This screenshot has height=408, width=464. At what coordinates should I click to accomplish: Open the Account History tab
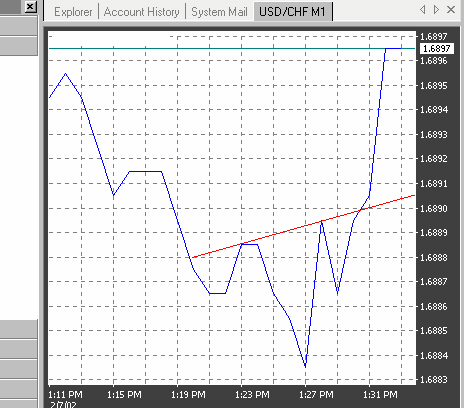(x=142, y=12)
